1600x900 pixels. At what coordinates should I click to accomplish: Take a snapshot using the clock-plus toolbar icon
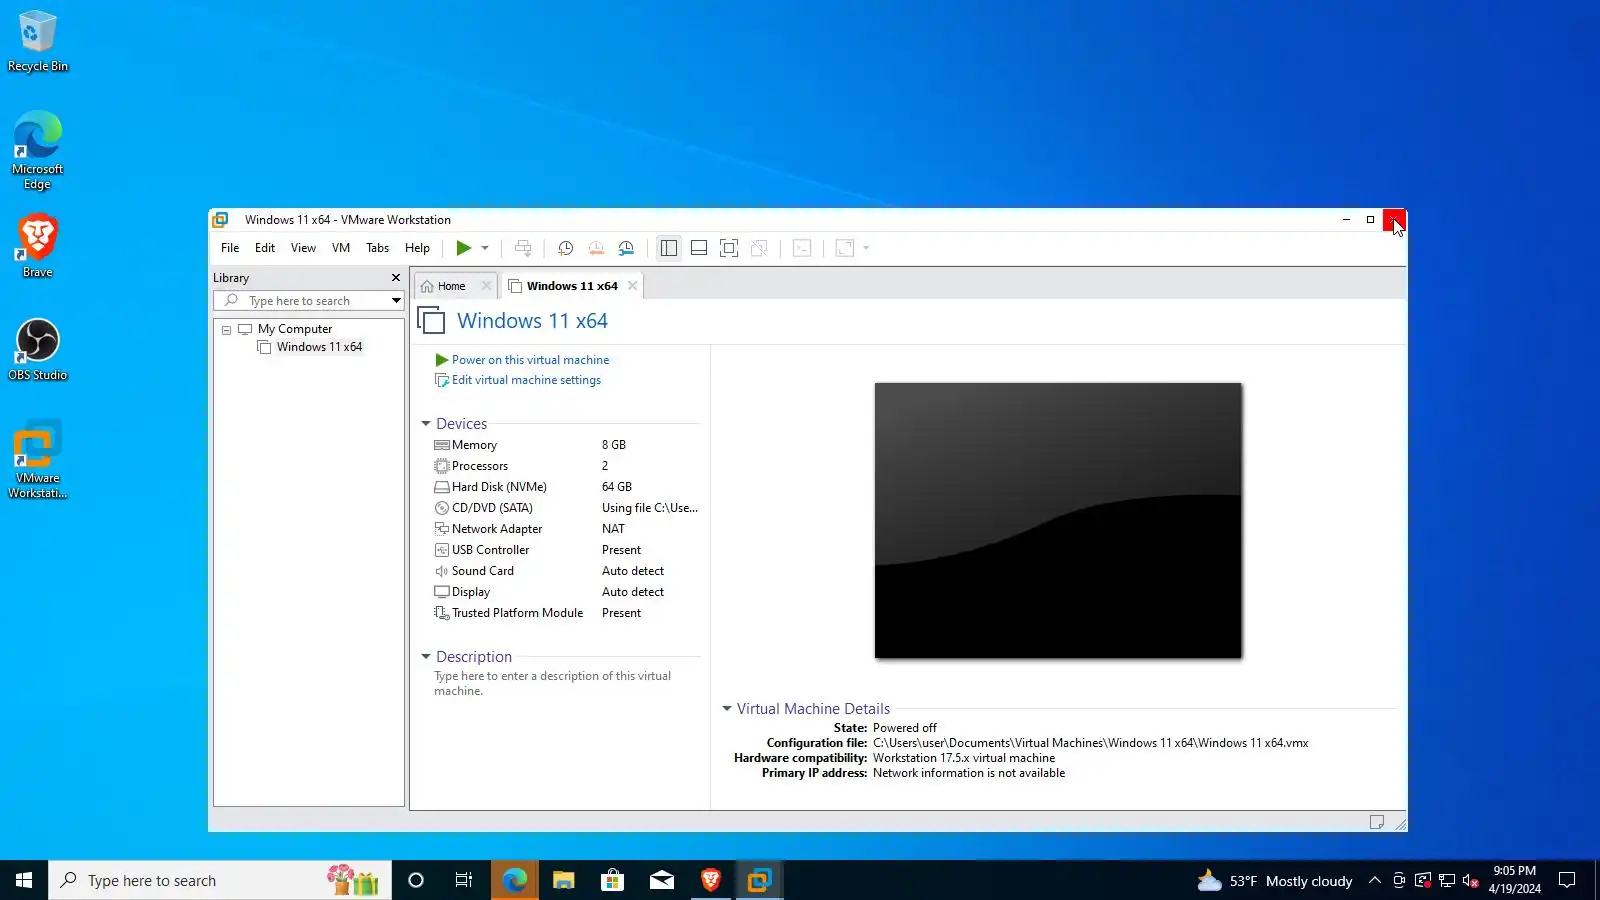565,248
